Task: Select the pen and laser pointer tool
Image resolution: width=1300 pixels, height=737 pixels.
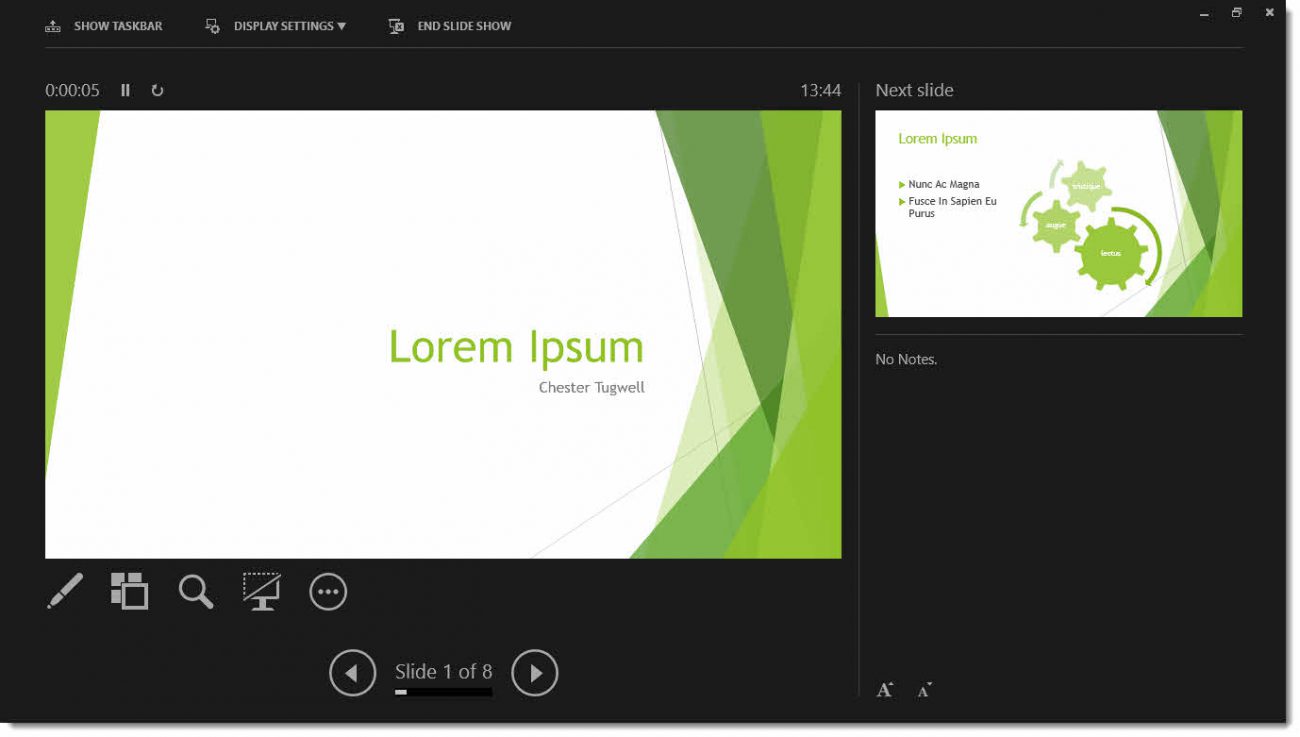Action: (x=64, y=591)
